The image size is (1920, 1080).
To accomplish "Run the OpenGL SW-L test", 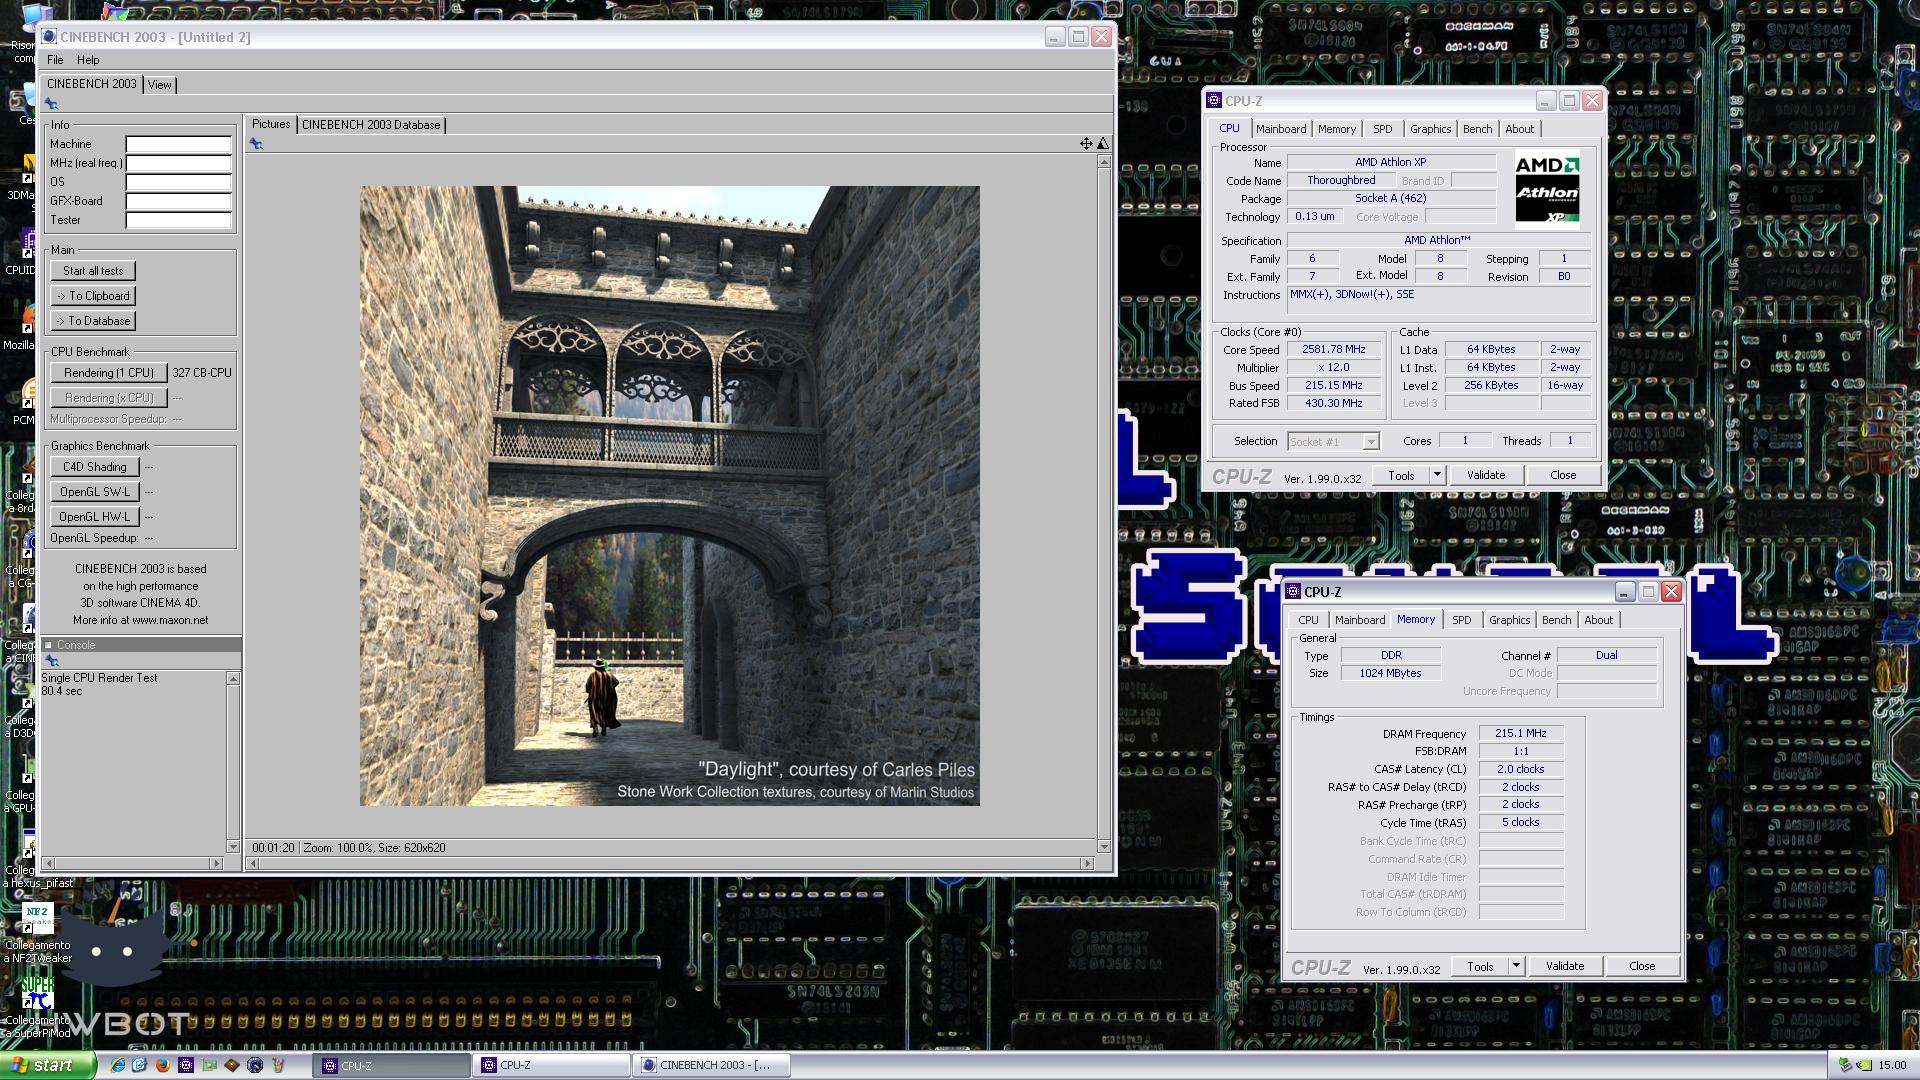I will [x=95, y=492].
